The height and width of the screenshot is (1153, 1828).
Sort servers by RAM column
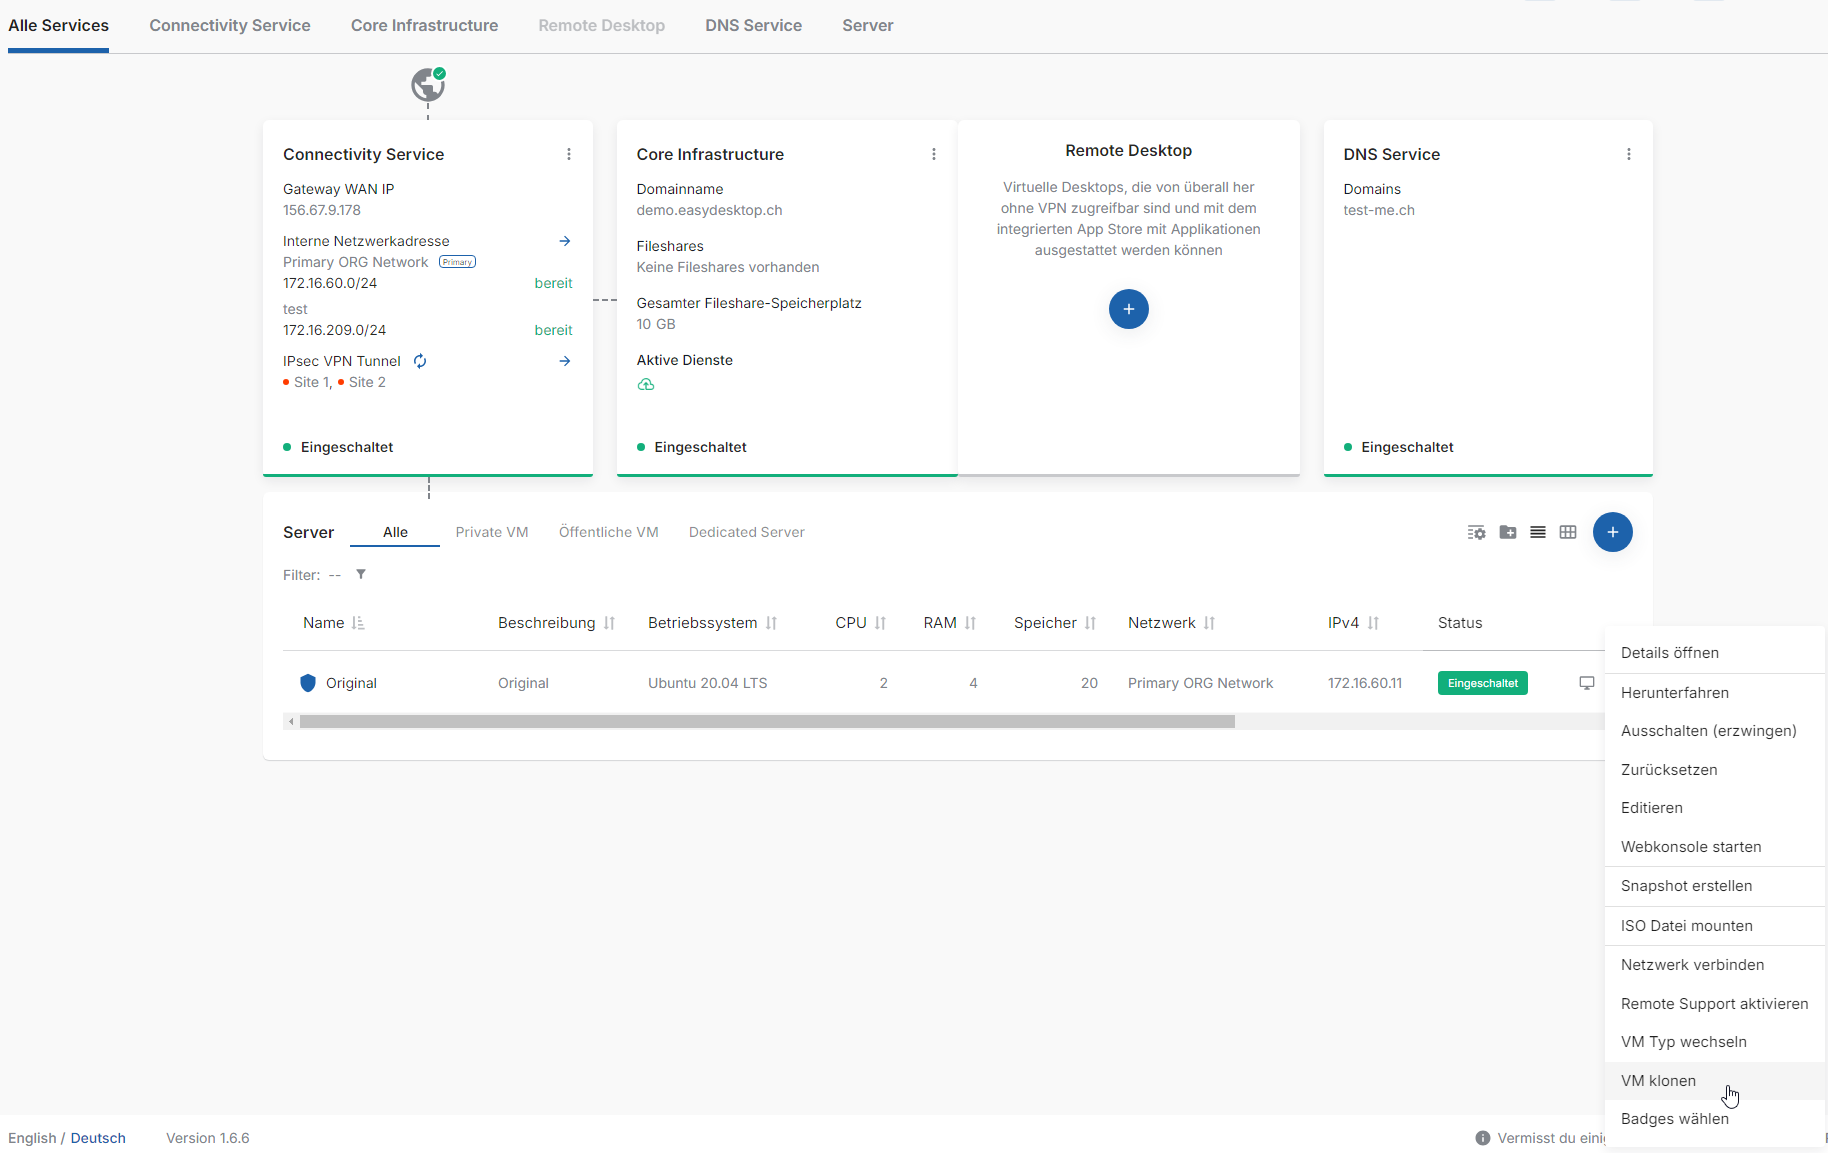(970, 623)
